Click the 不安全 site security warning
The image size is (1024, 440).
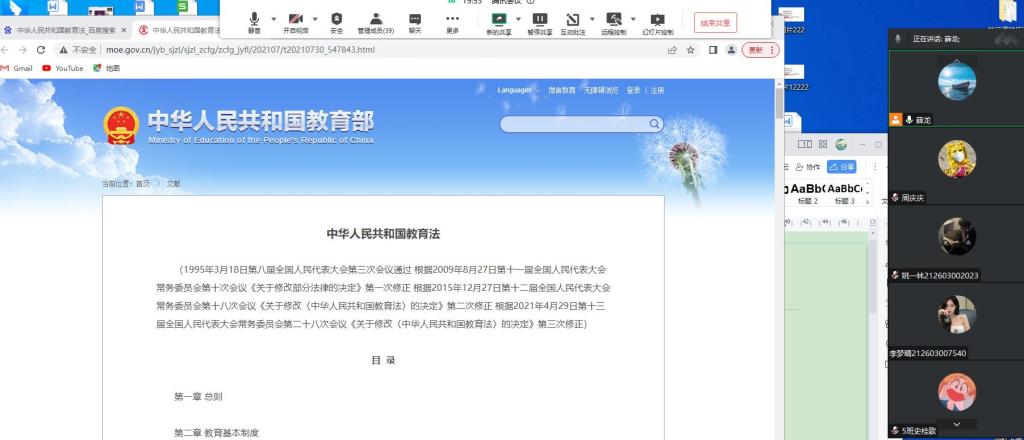pos(78,50)
